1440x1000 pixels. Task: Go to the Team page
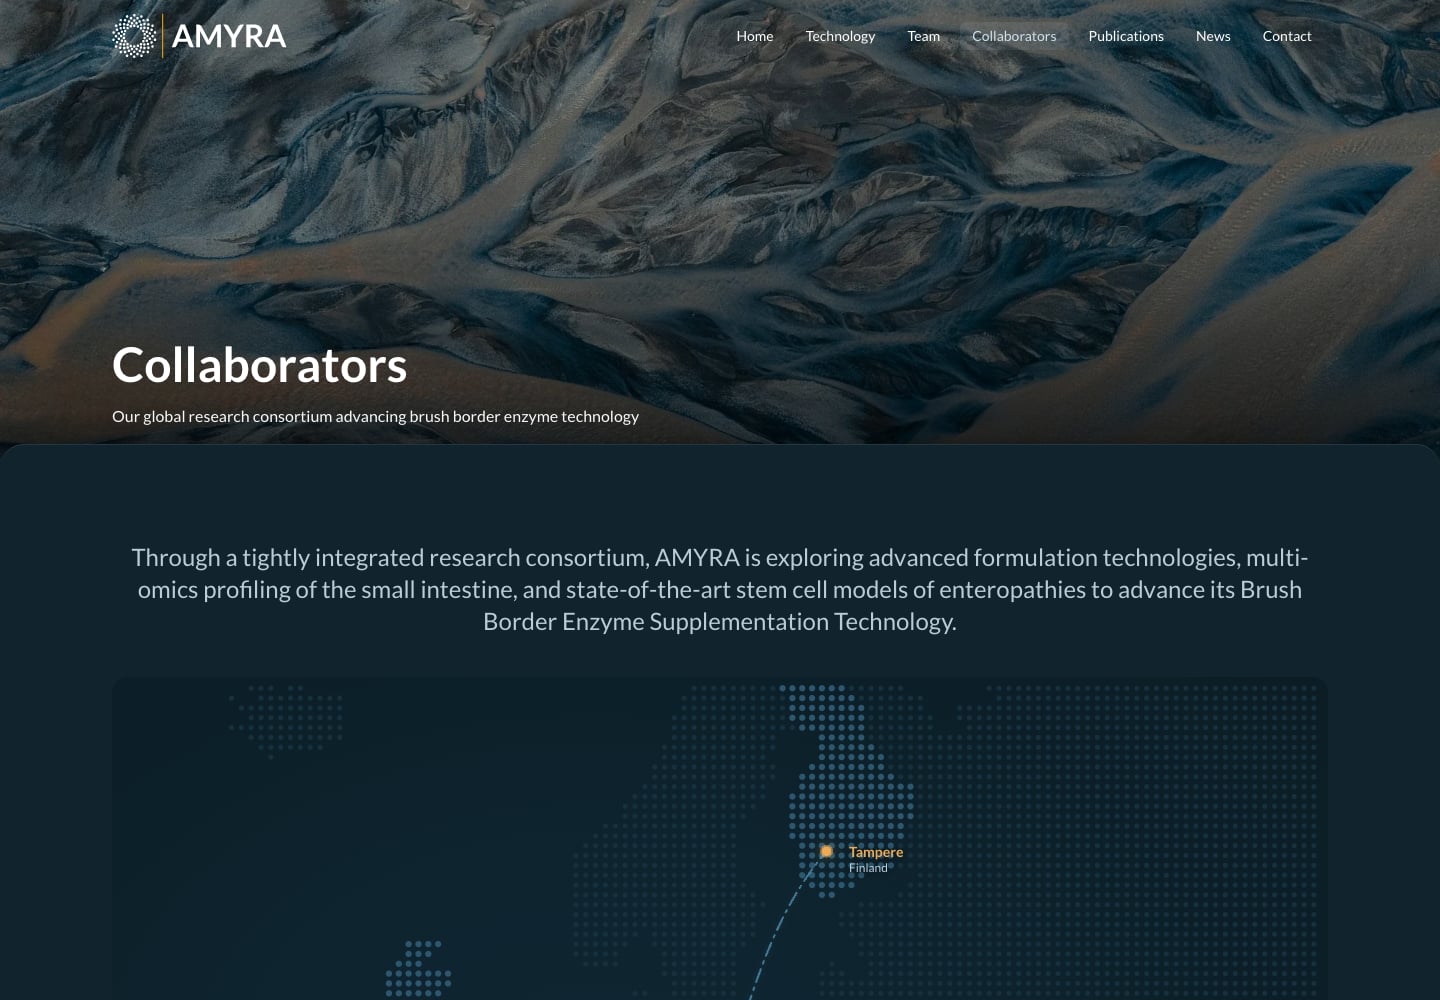click(924, 36)
